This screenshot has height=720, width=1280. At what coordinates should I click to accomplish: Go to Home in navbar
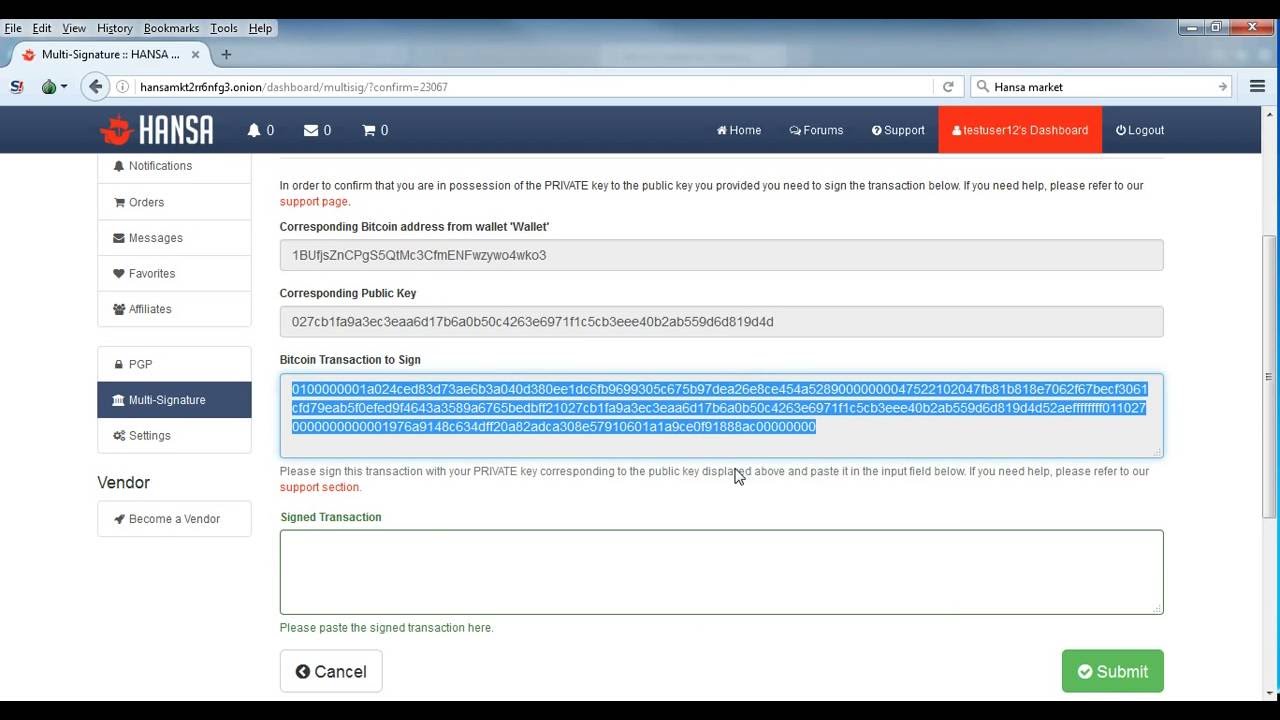(x=739, y=130)
